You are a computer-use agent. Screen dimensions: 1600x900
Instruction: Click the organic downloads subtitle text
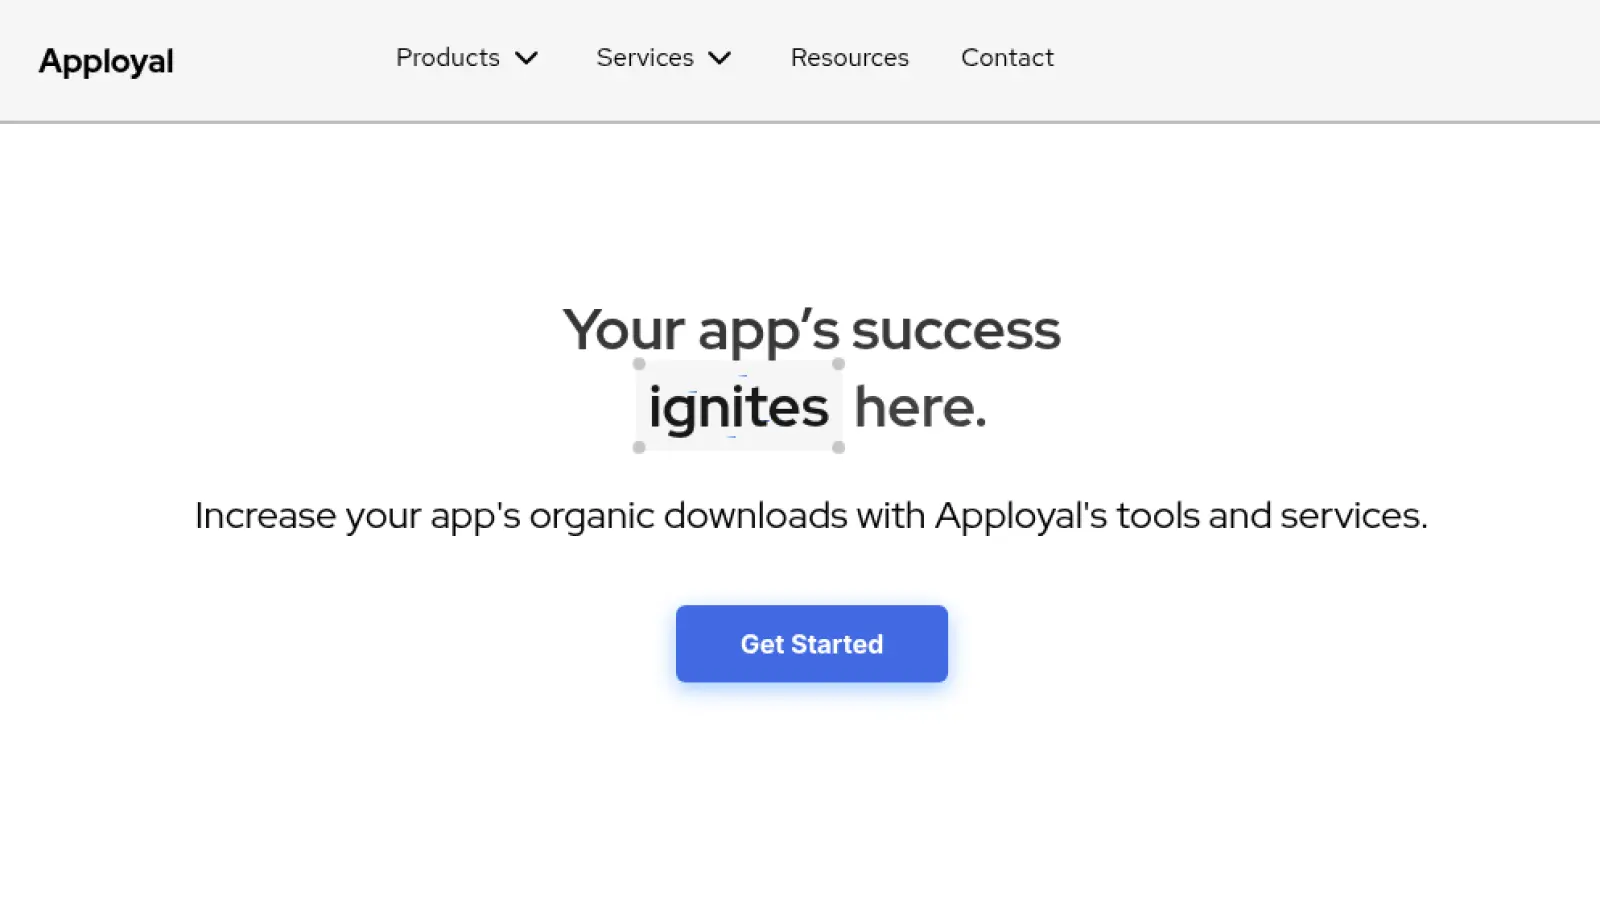(x=812, y=515)
